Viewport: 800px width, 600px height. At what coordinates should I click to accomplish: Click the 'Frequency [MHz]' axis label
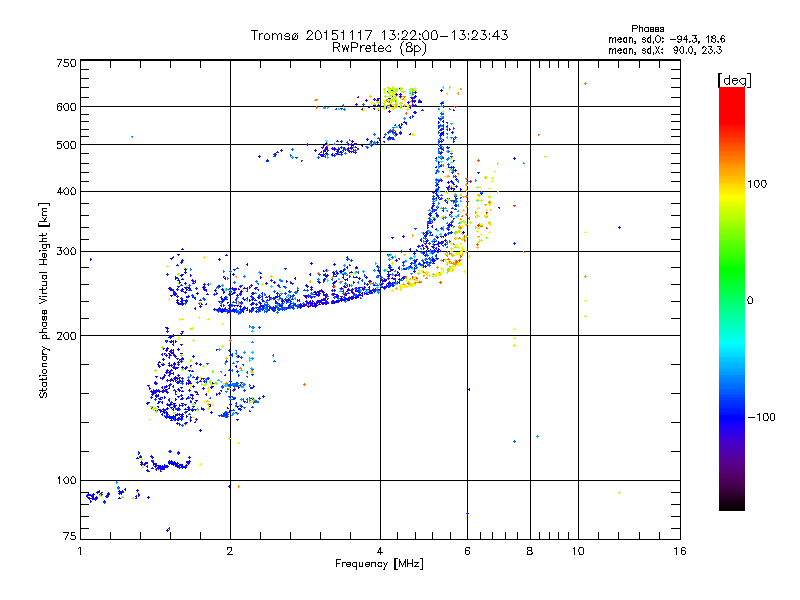[379, 564]
